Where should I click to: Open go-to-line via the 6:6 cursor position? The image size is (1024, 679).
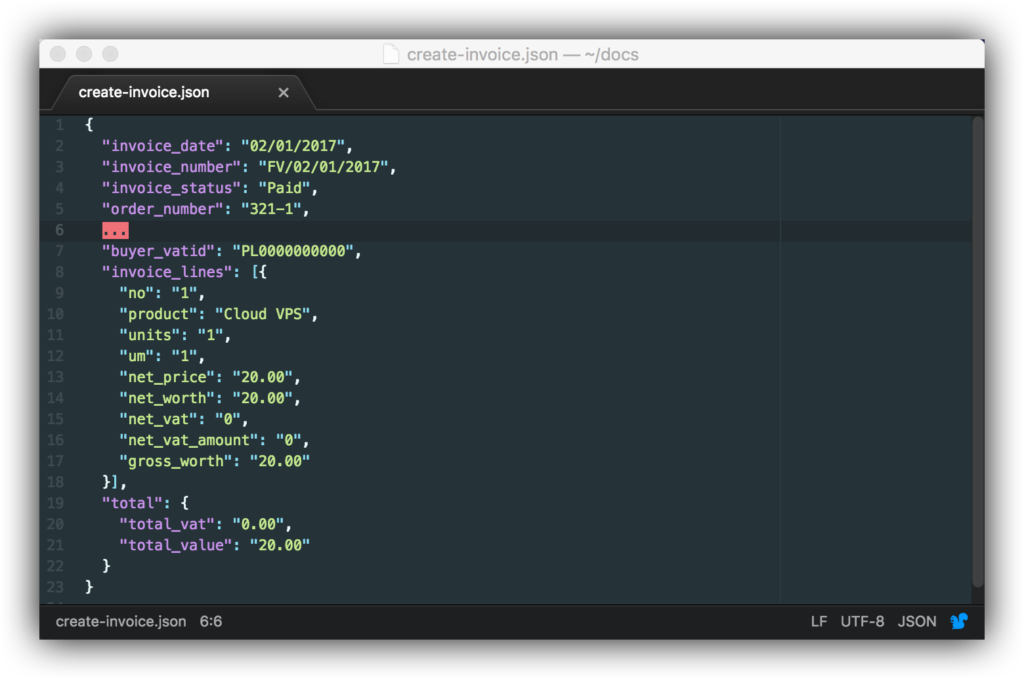(211, 621)
